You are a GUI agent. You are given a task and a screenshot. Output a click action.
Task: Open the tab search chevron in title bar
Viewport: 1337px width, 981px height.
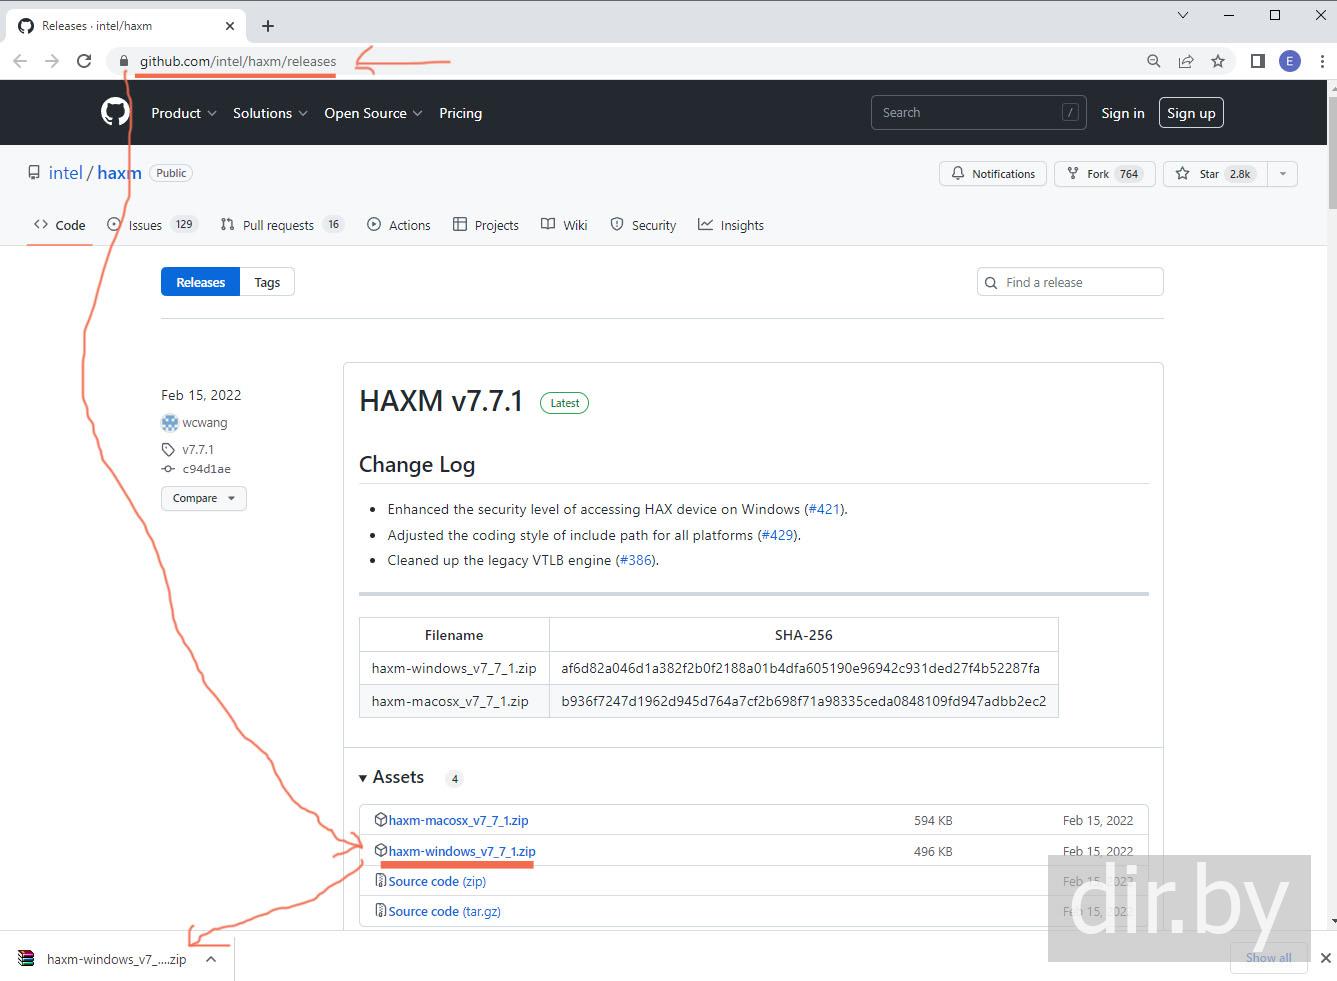1183,15
